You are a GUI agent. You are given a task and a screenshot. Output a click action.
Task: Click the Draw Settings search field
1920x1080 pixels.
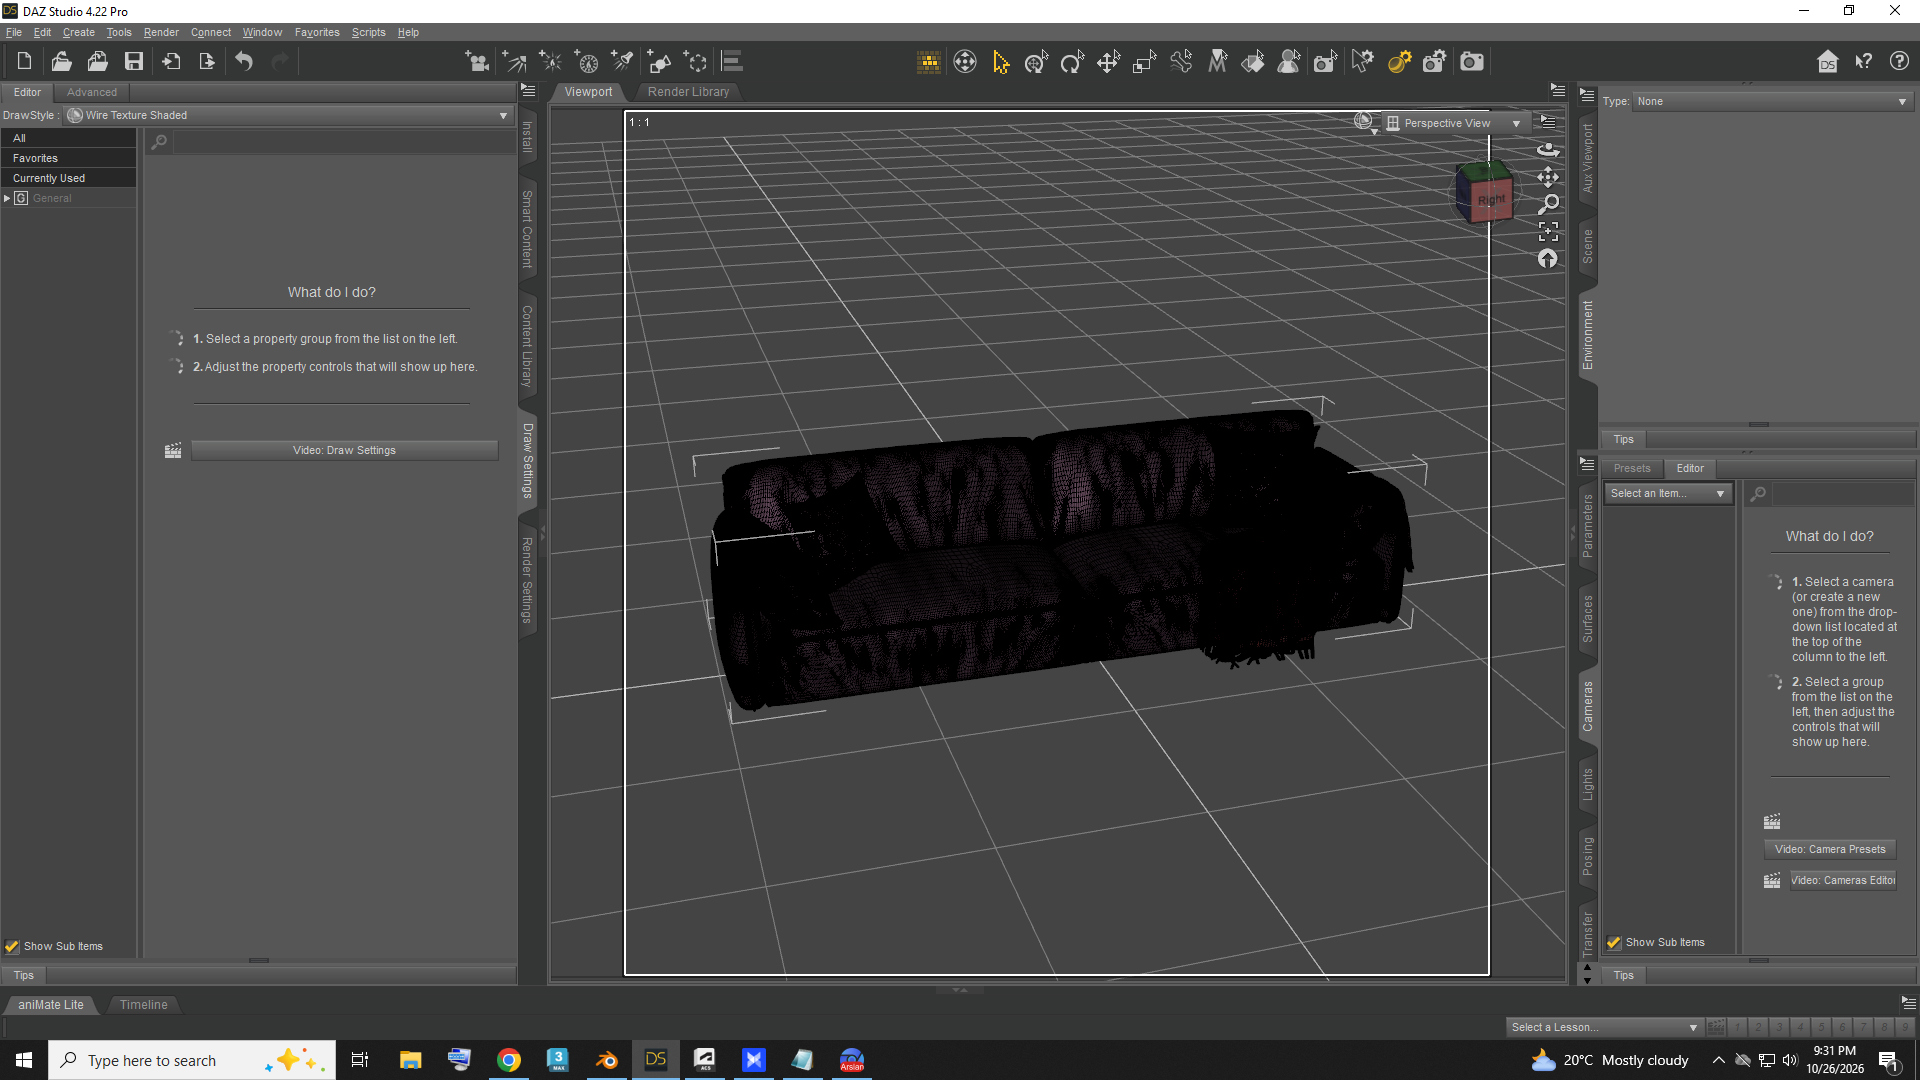point(343,142)
